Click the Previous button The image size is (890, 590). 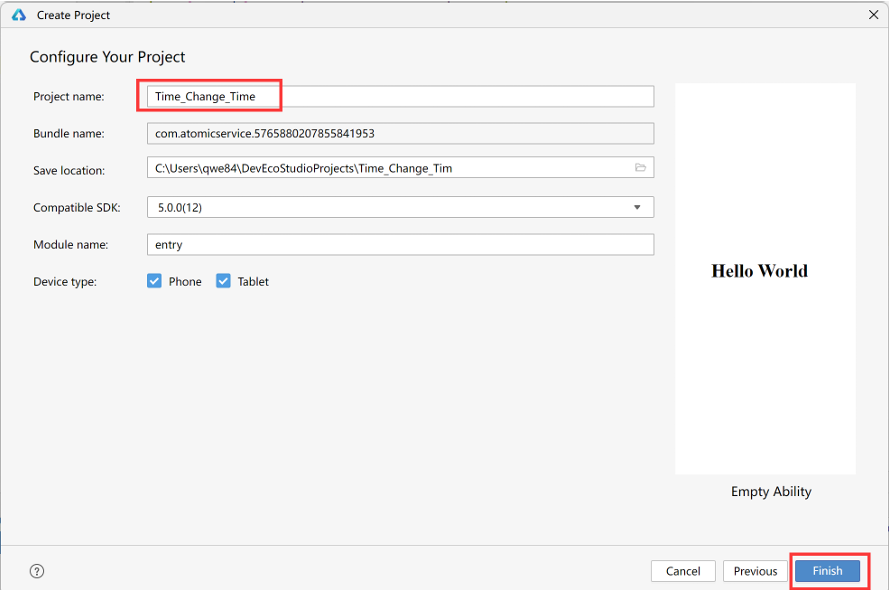[755, 571]
